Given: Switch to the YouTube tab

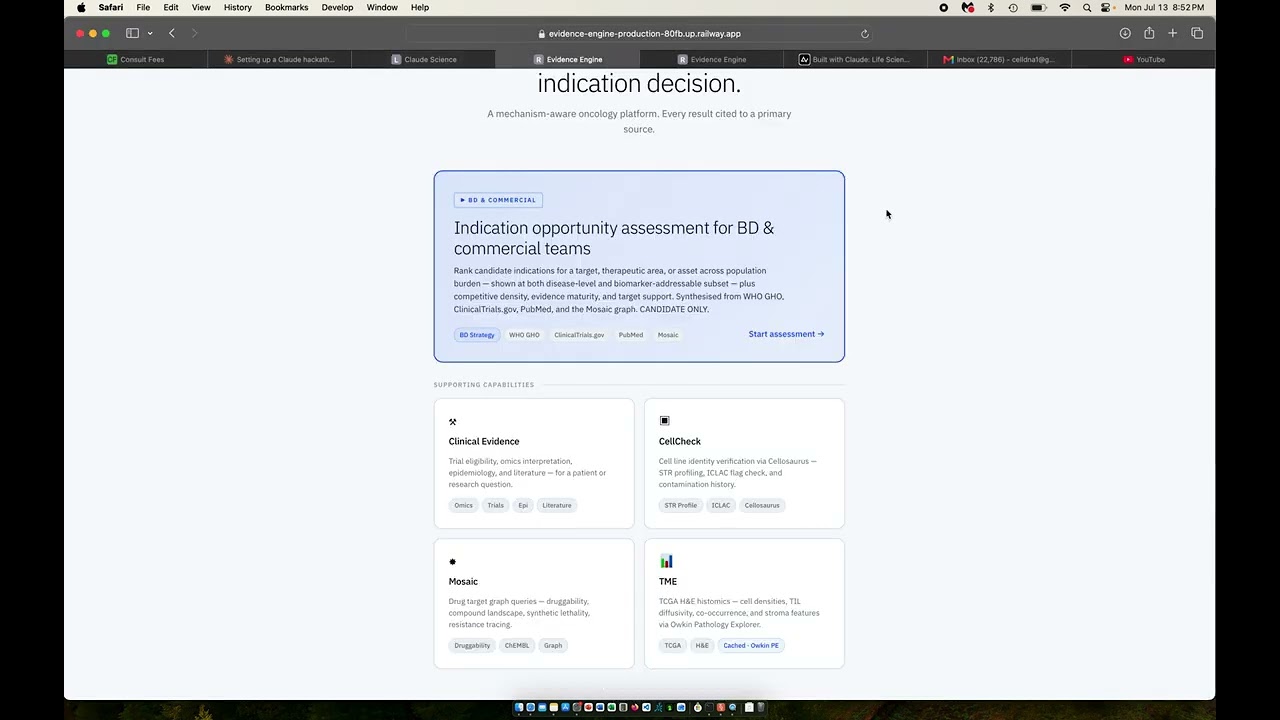Looking at the screenshot, I should pyautogui.click(x=1143, y=59).
